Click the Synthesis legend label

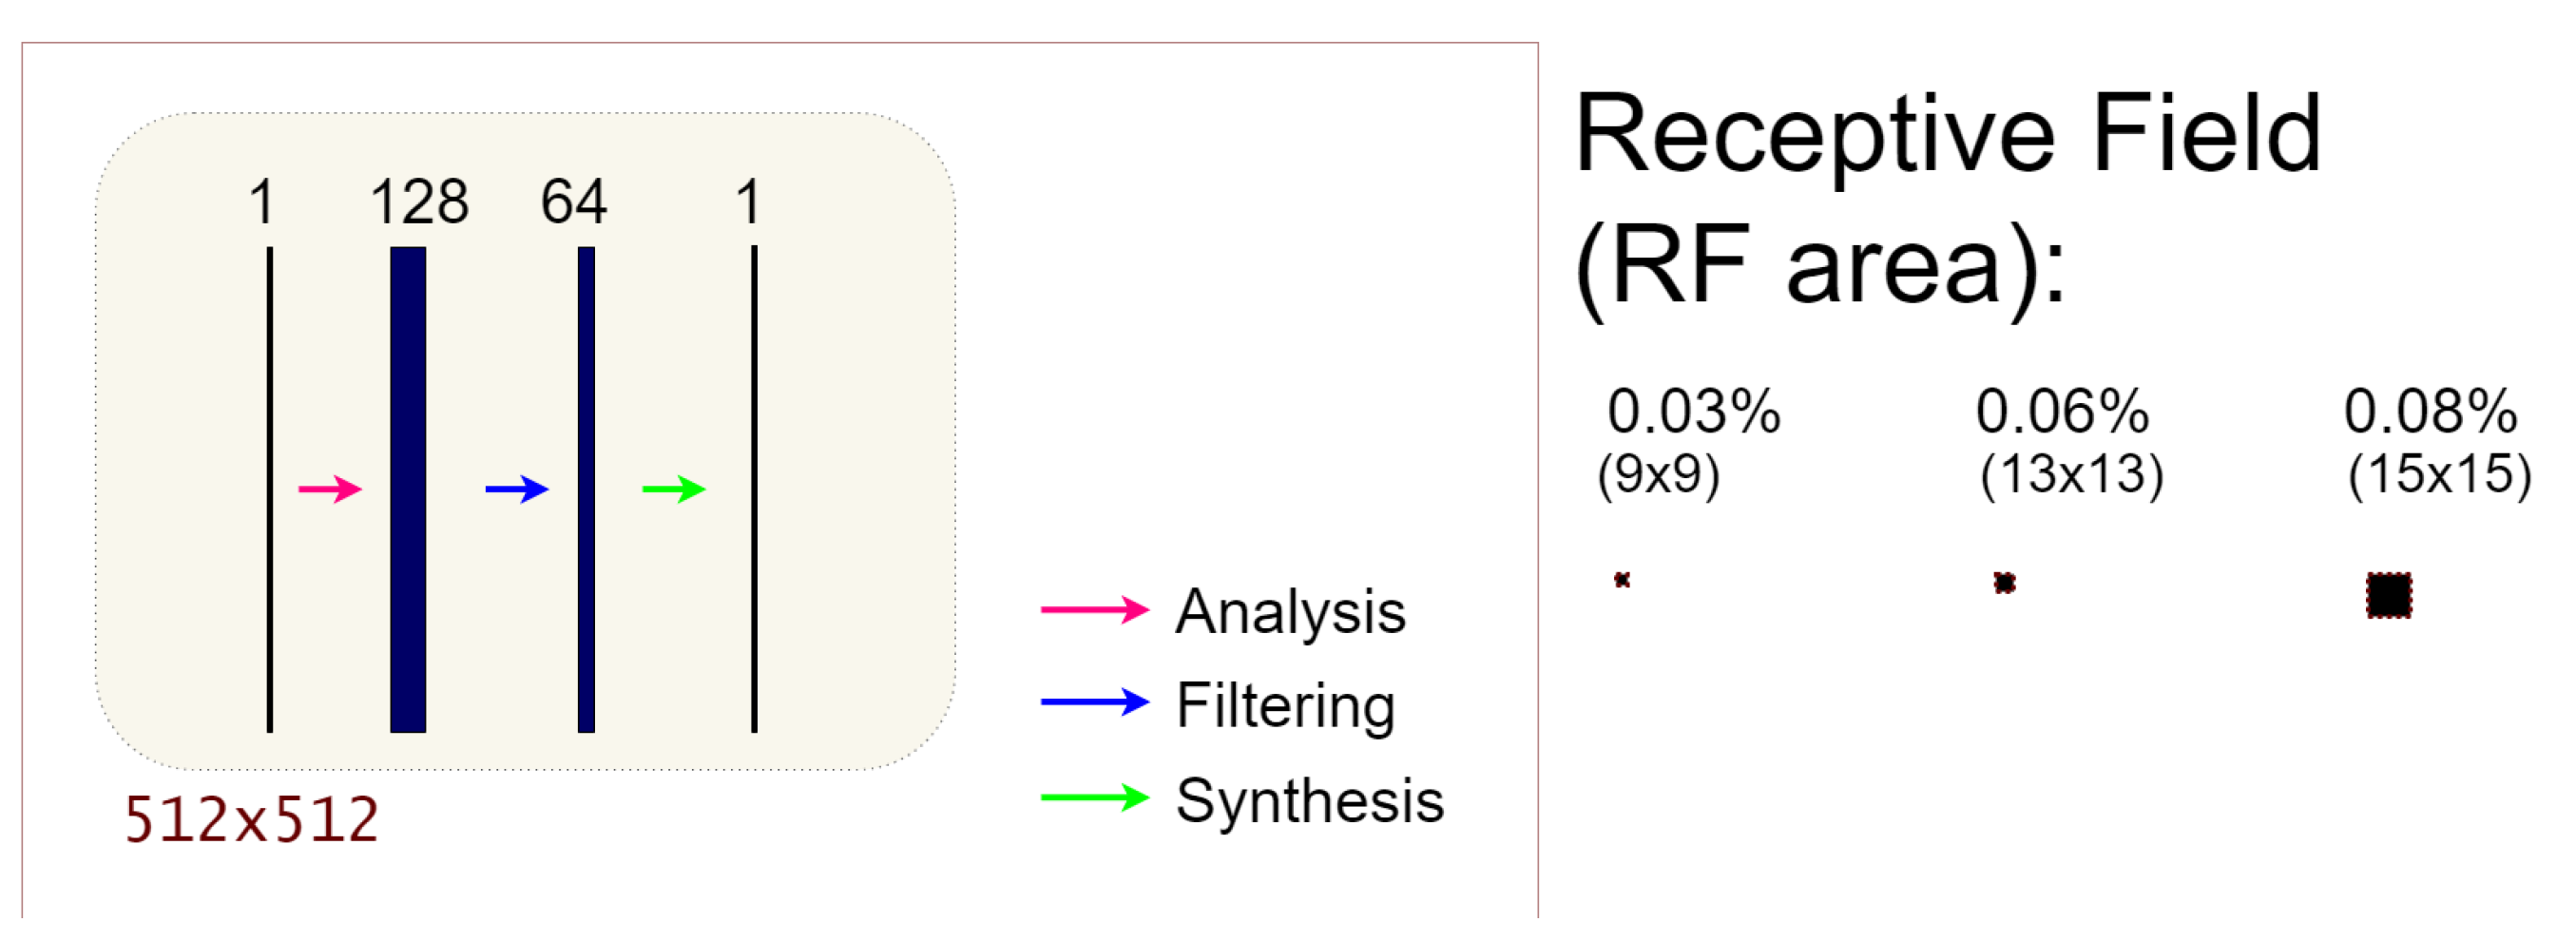click(x=1310, y=801)
